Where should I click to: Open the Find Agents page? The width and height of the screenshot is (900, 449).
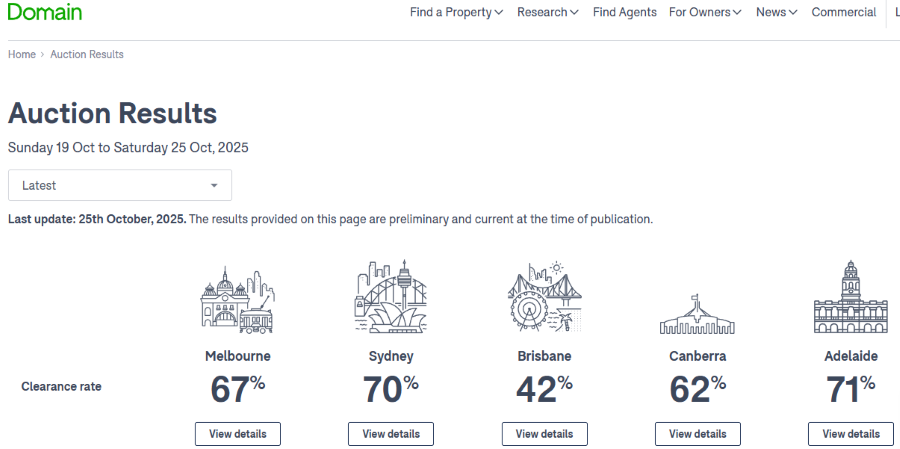coord(624,12)
